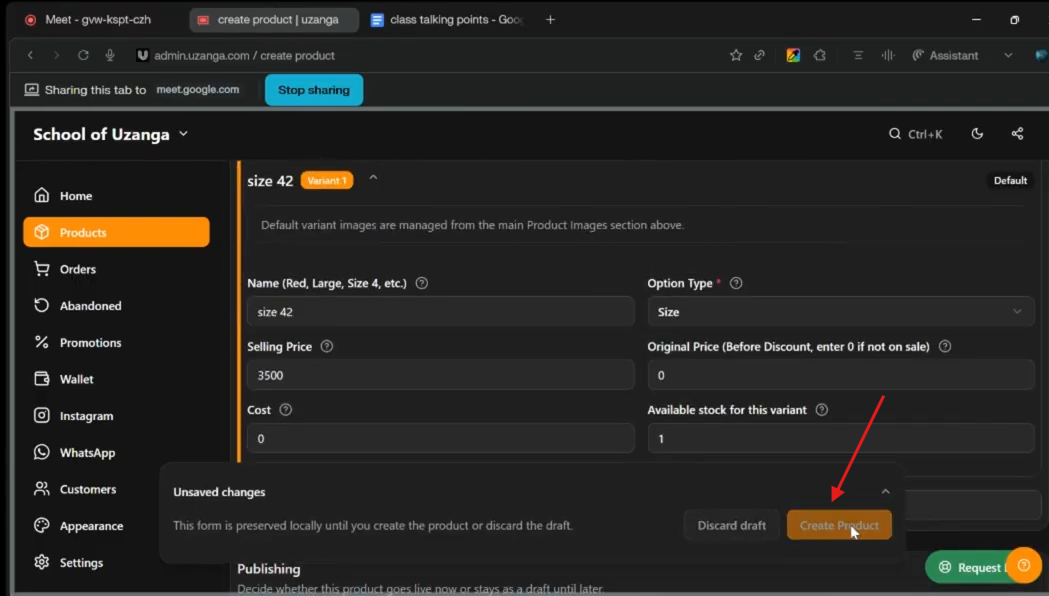Screen dimensions: 1049x596
Task: Click Stop sharing button
Action: [314, 90]
